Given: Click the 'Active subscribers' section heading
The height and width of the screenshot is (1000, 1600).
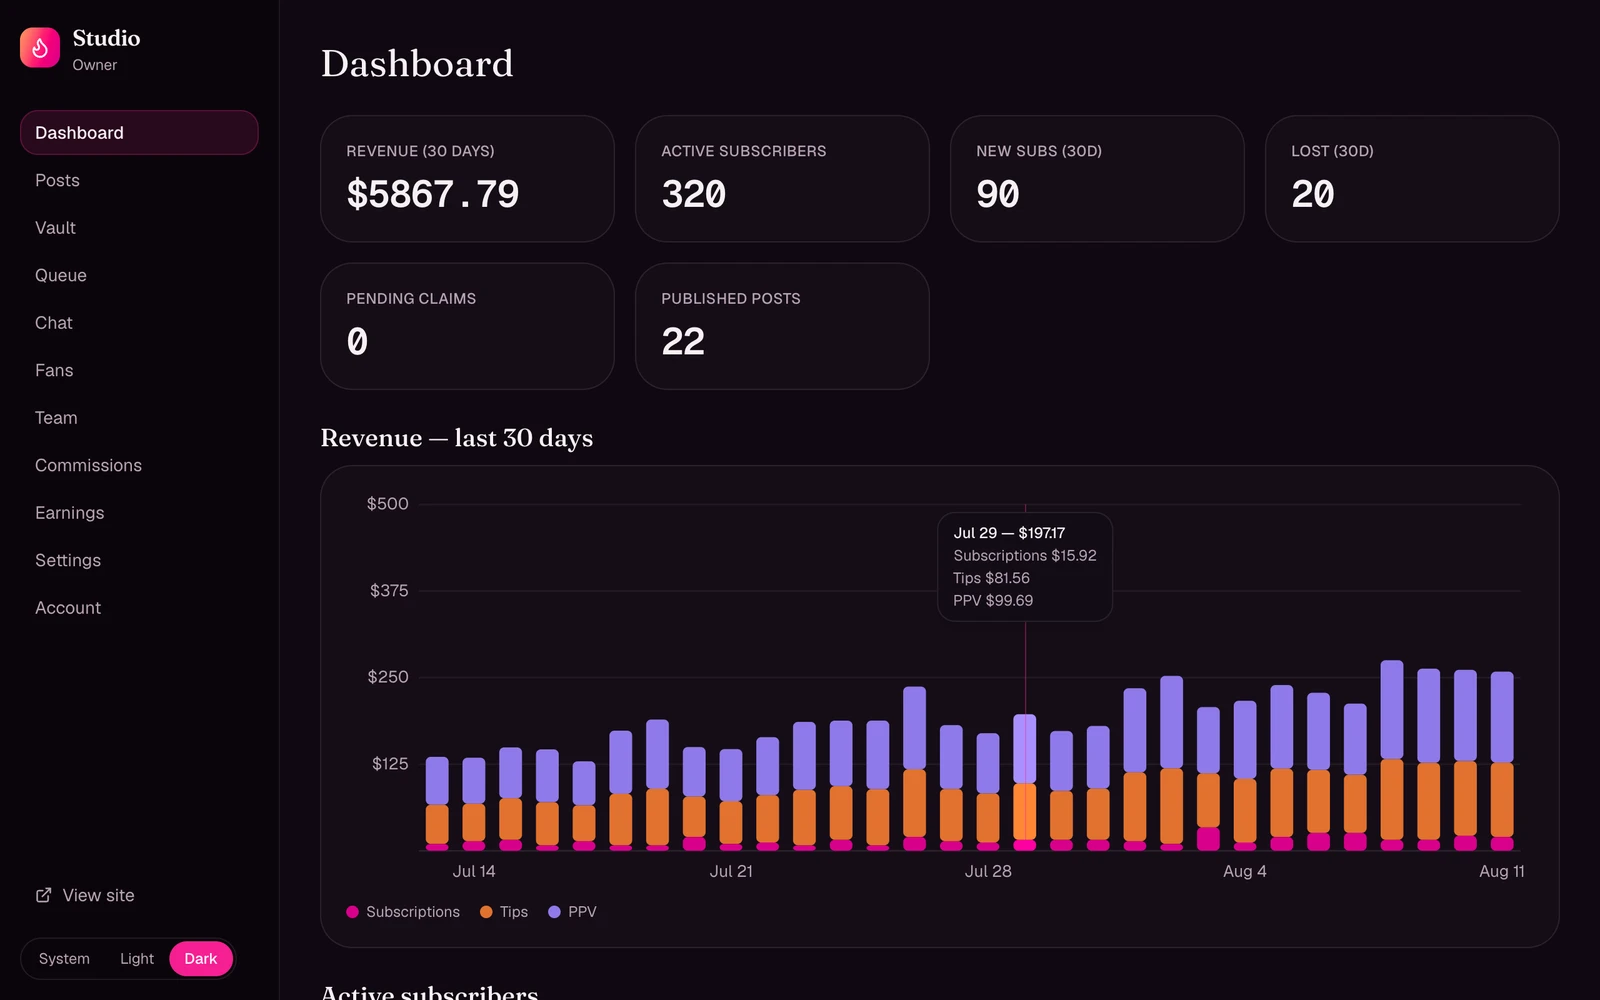Looking at the screenshot, I should 429,992.
